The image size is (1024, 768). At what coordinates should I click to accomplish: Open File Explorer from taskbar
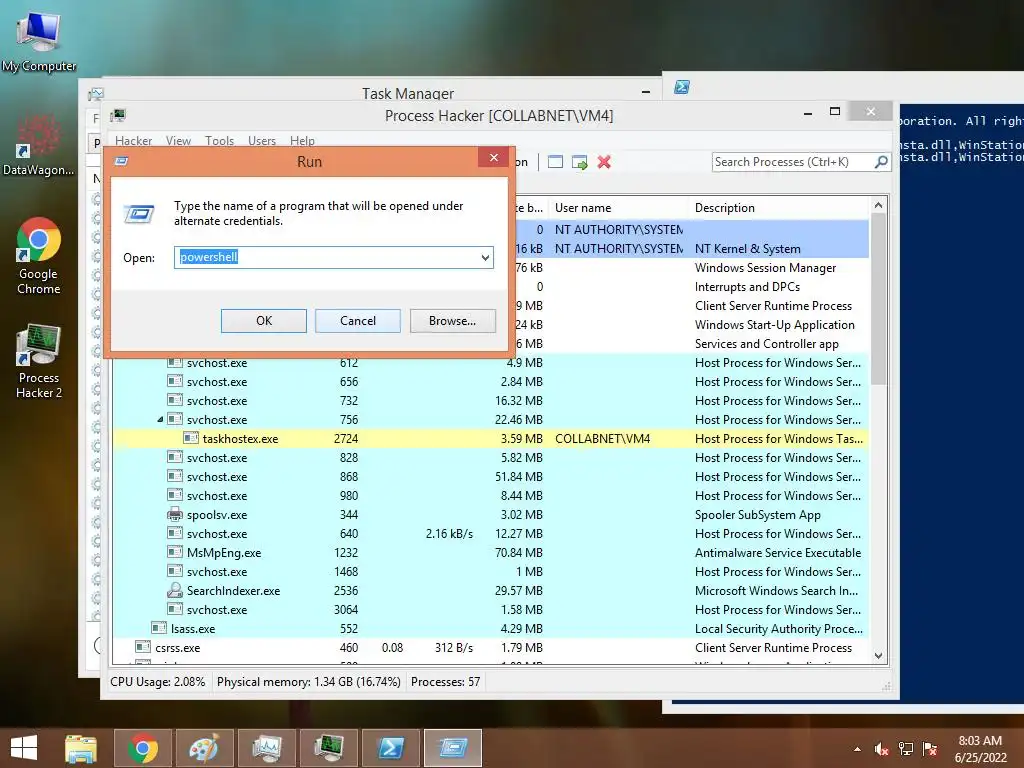point(81,748)
